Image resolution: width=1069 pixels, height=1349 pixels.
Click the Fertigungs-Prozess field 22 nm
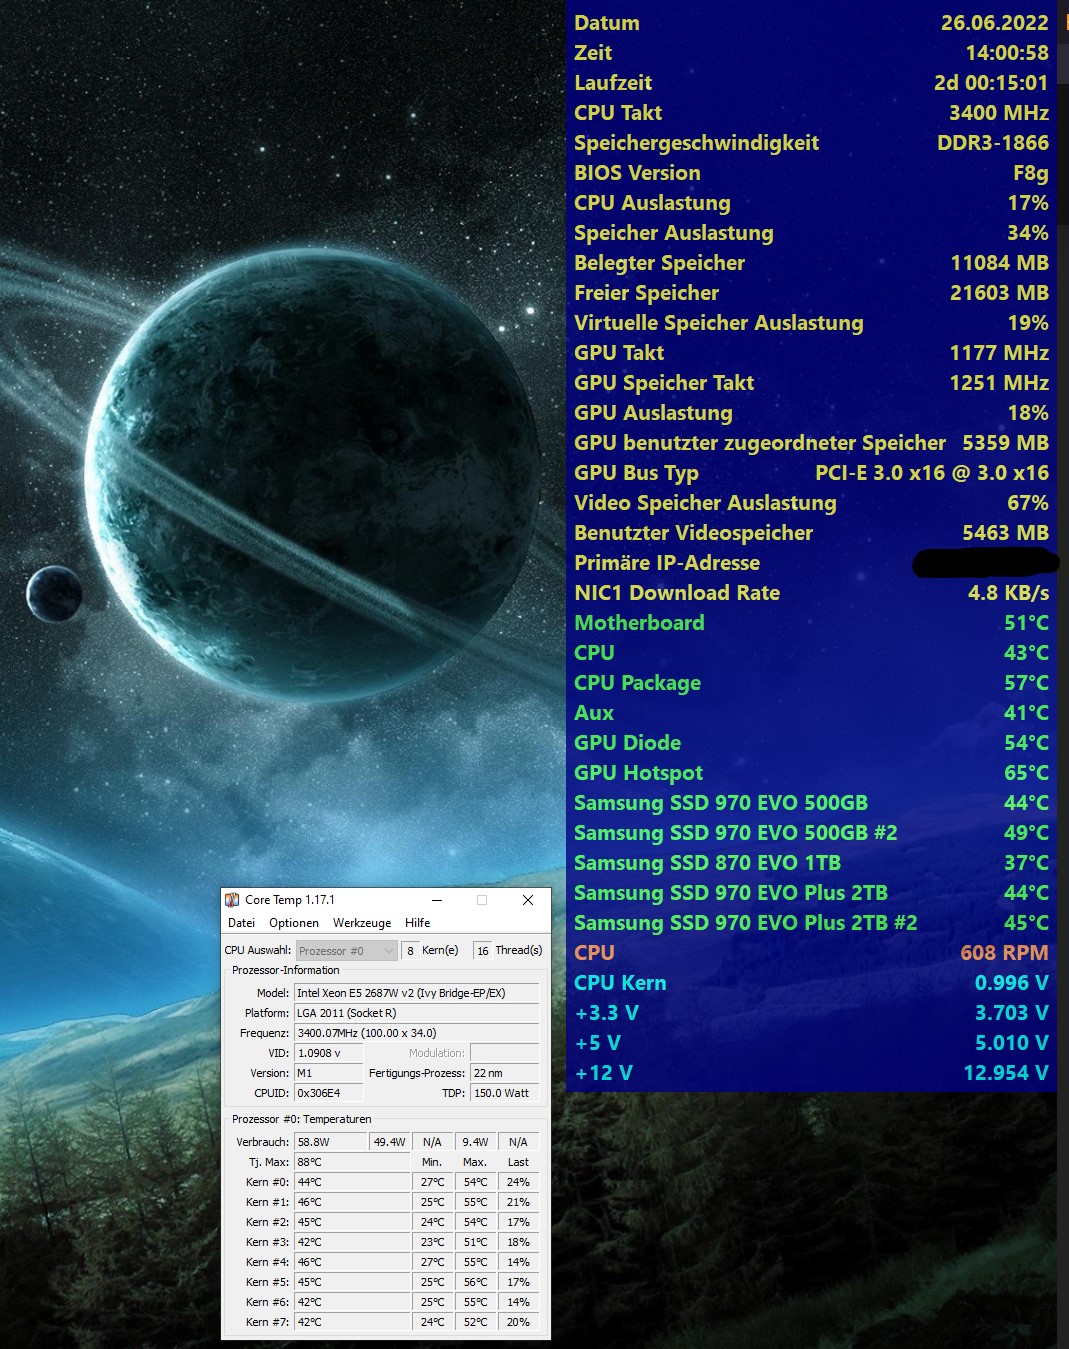coord(505,1073)
